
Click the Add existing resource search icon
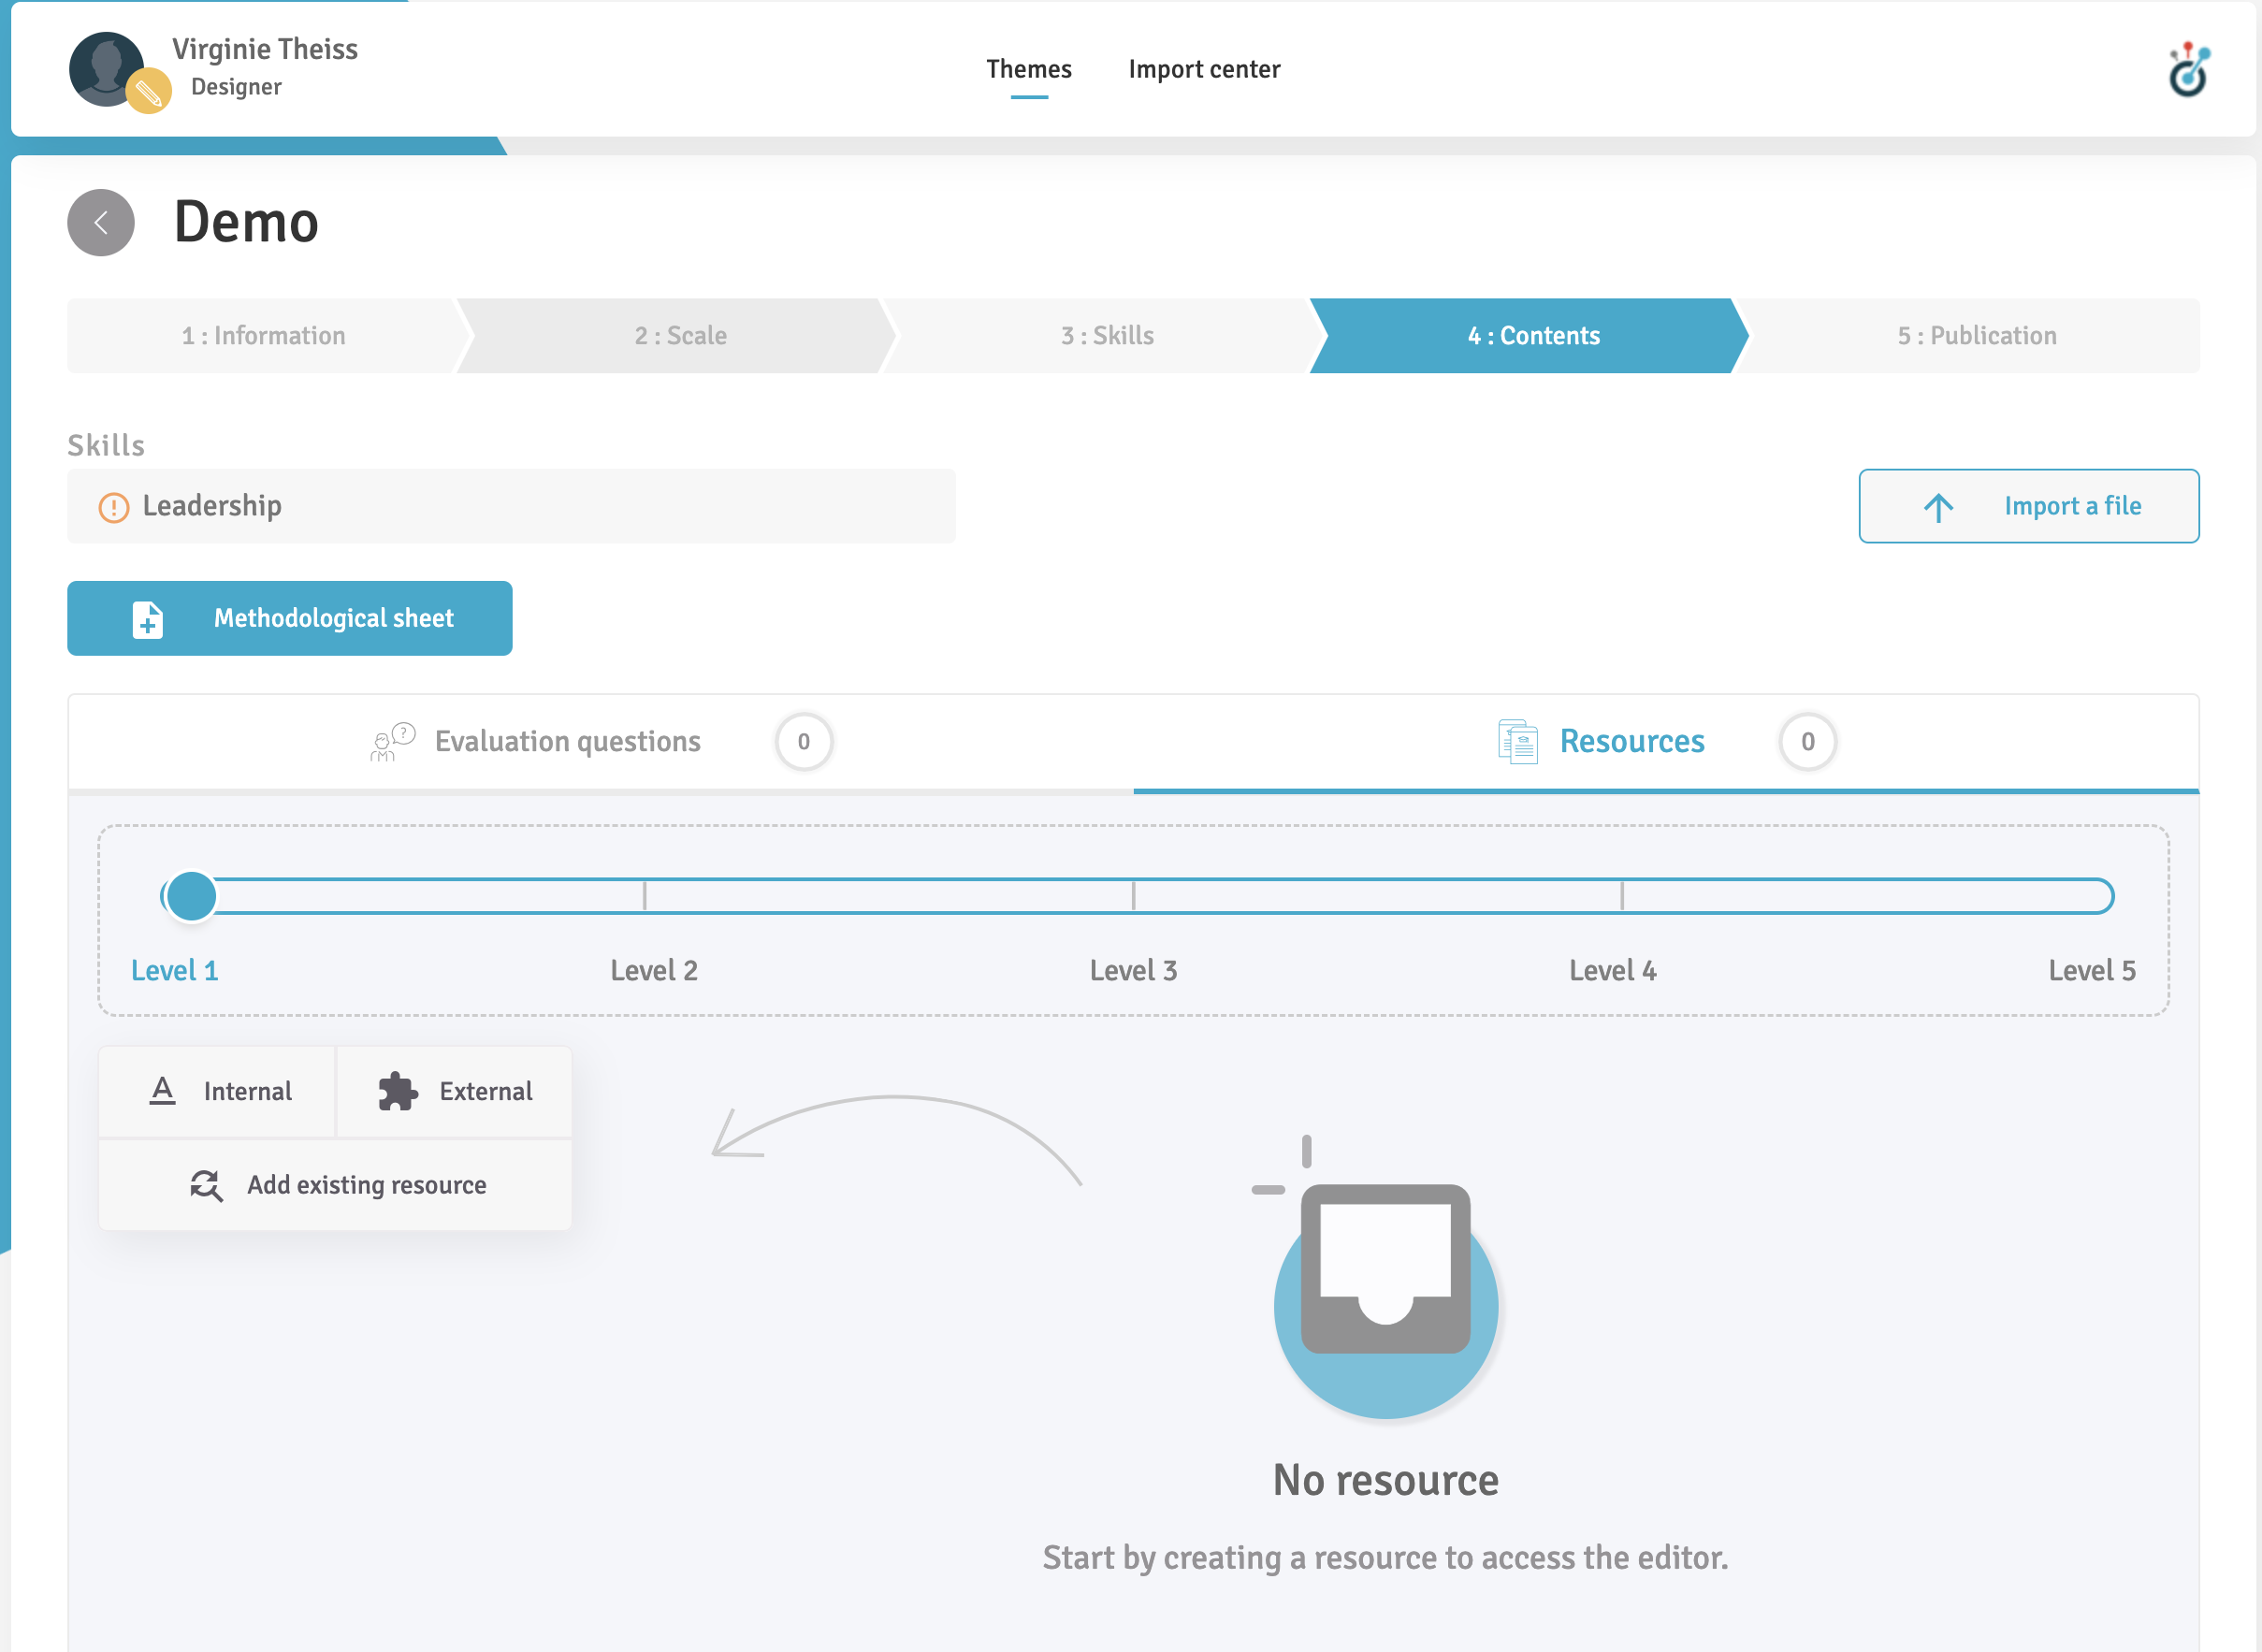(206, 1185)
